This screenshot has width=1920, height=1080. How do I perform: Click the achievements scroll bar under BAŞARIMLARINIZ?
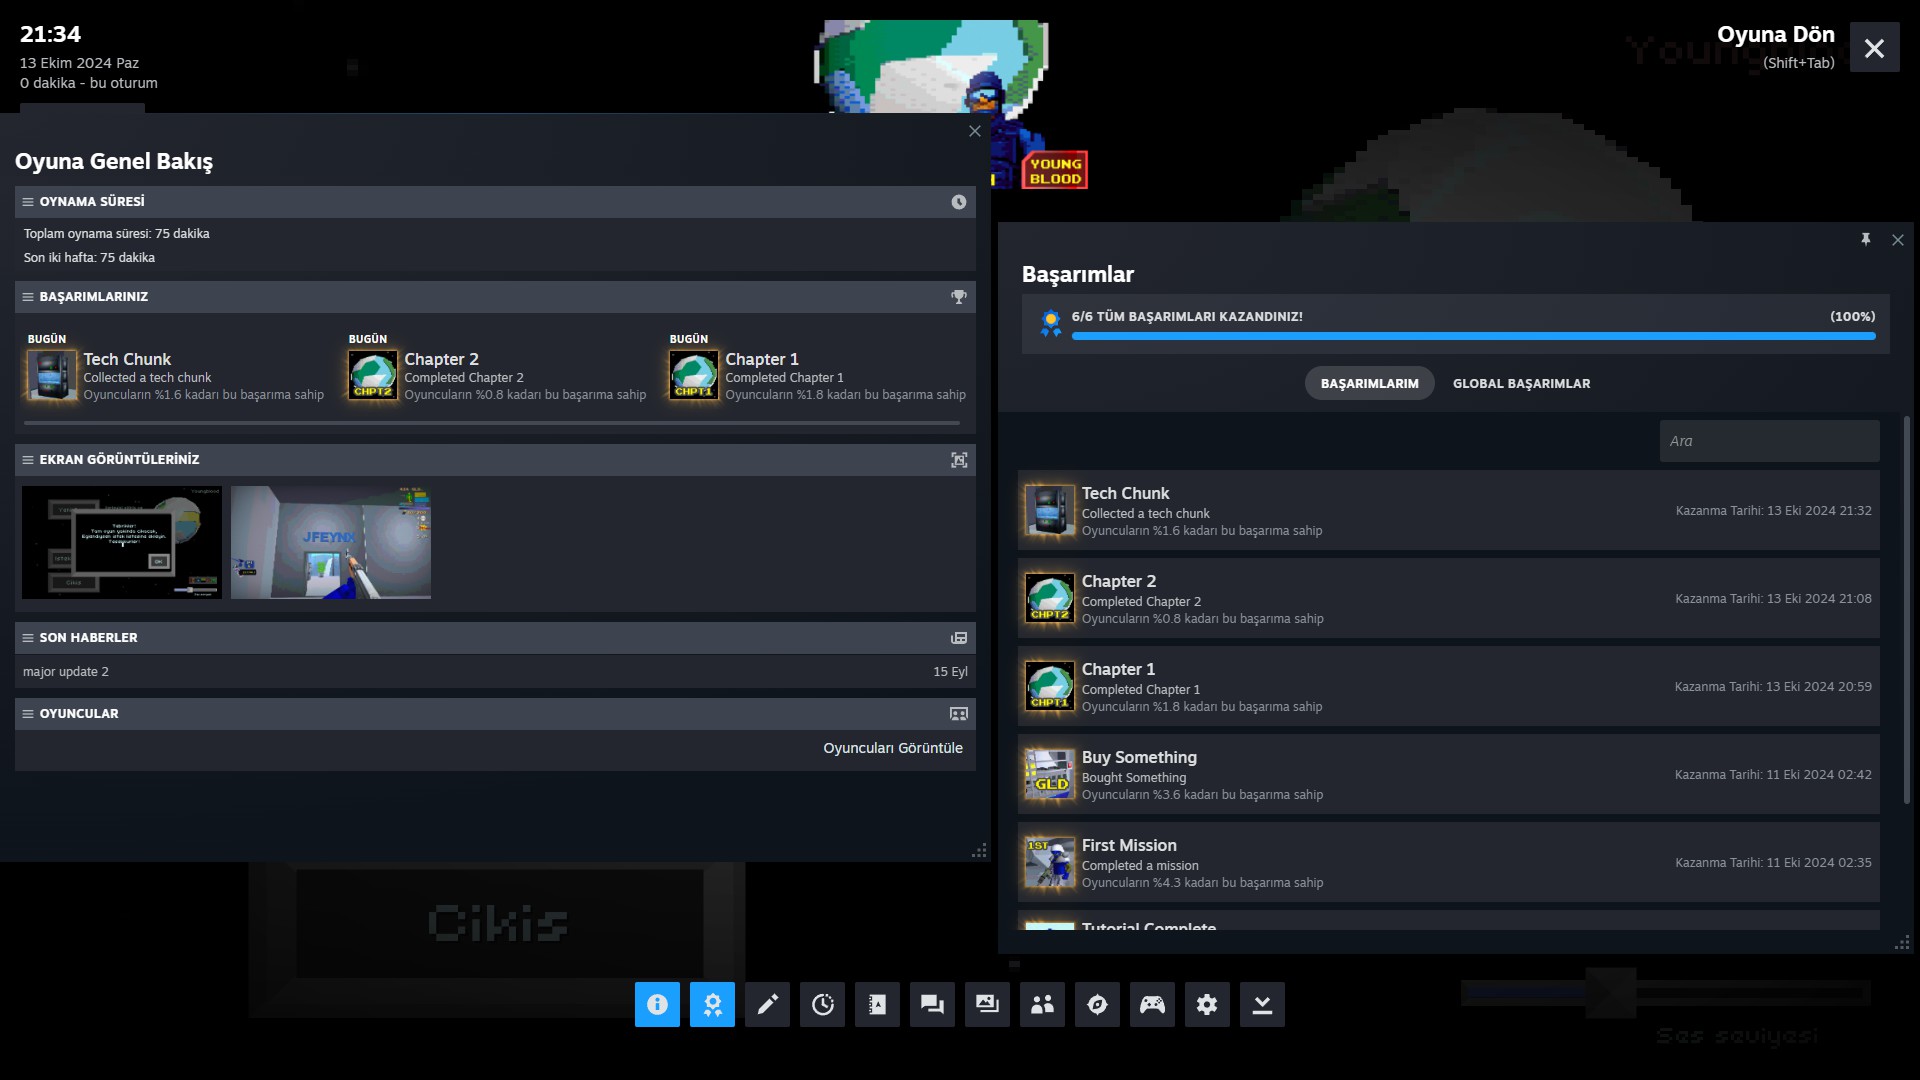click(x=490, y=423)
